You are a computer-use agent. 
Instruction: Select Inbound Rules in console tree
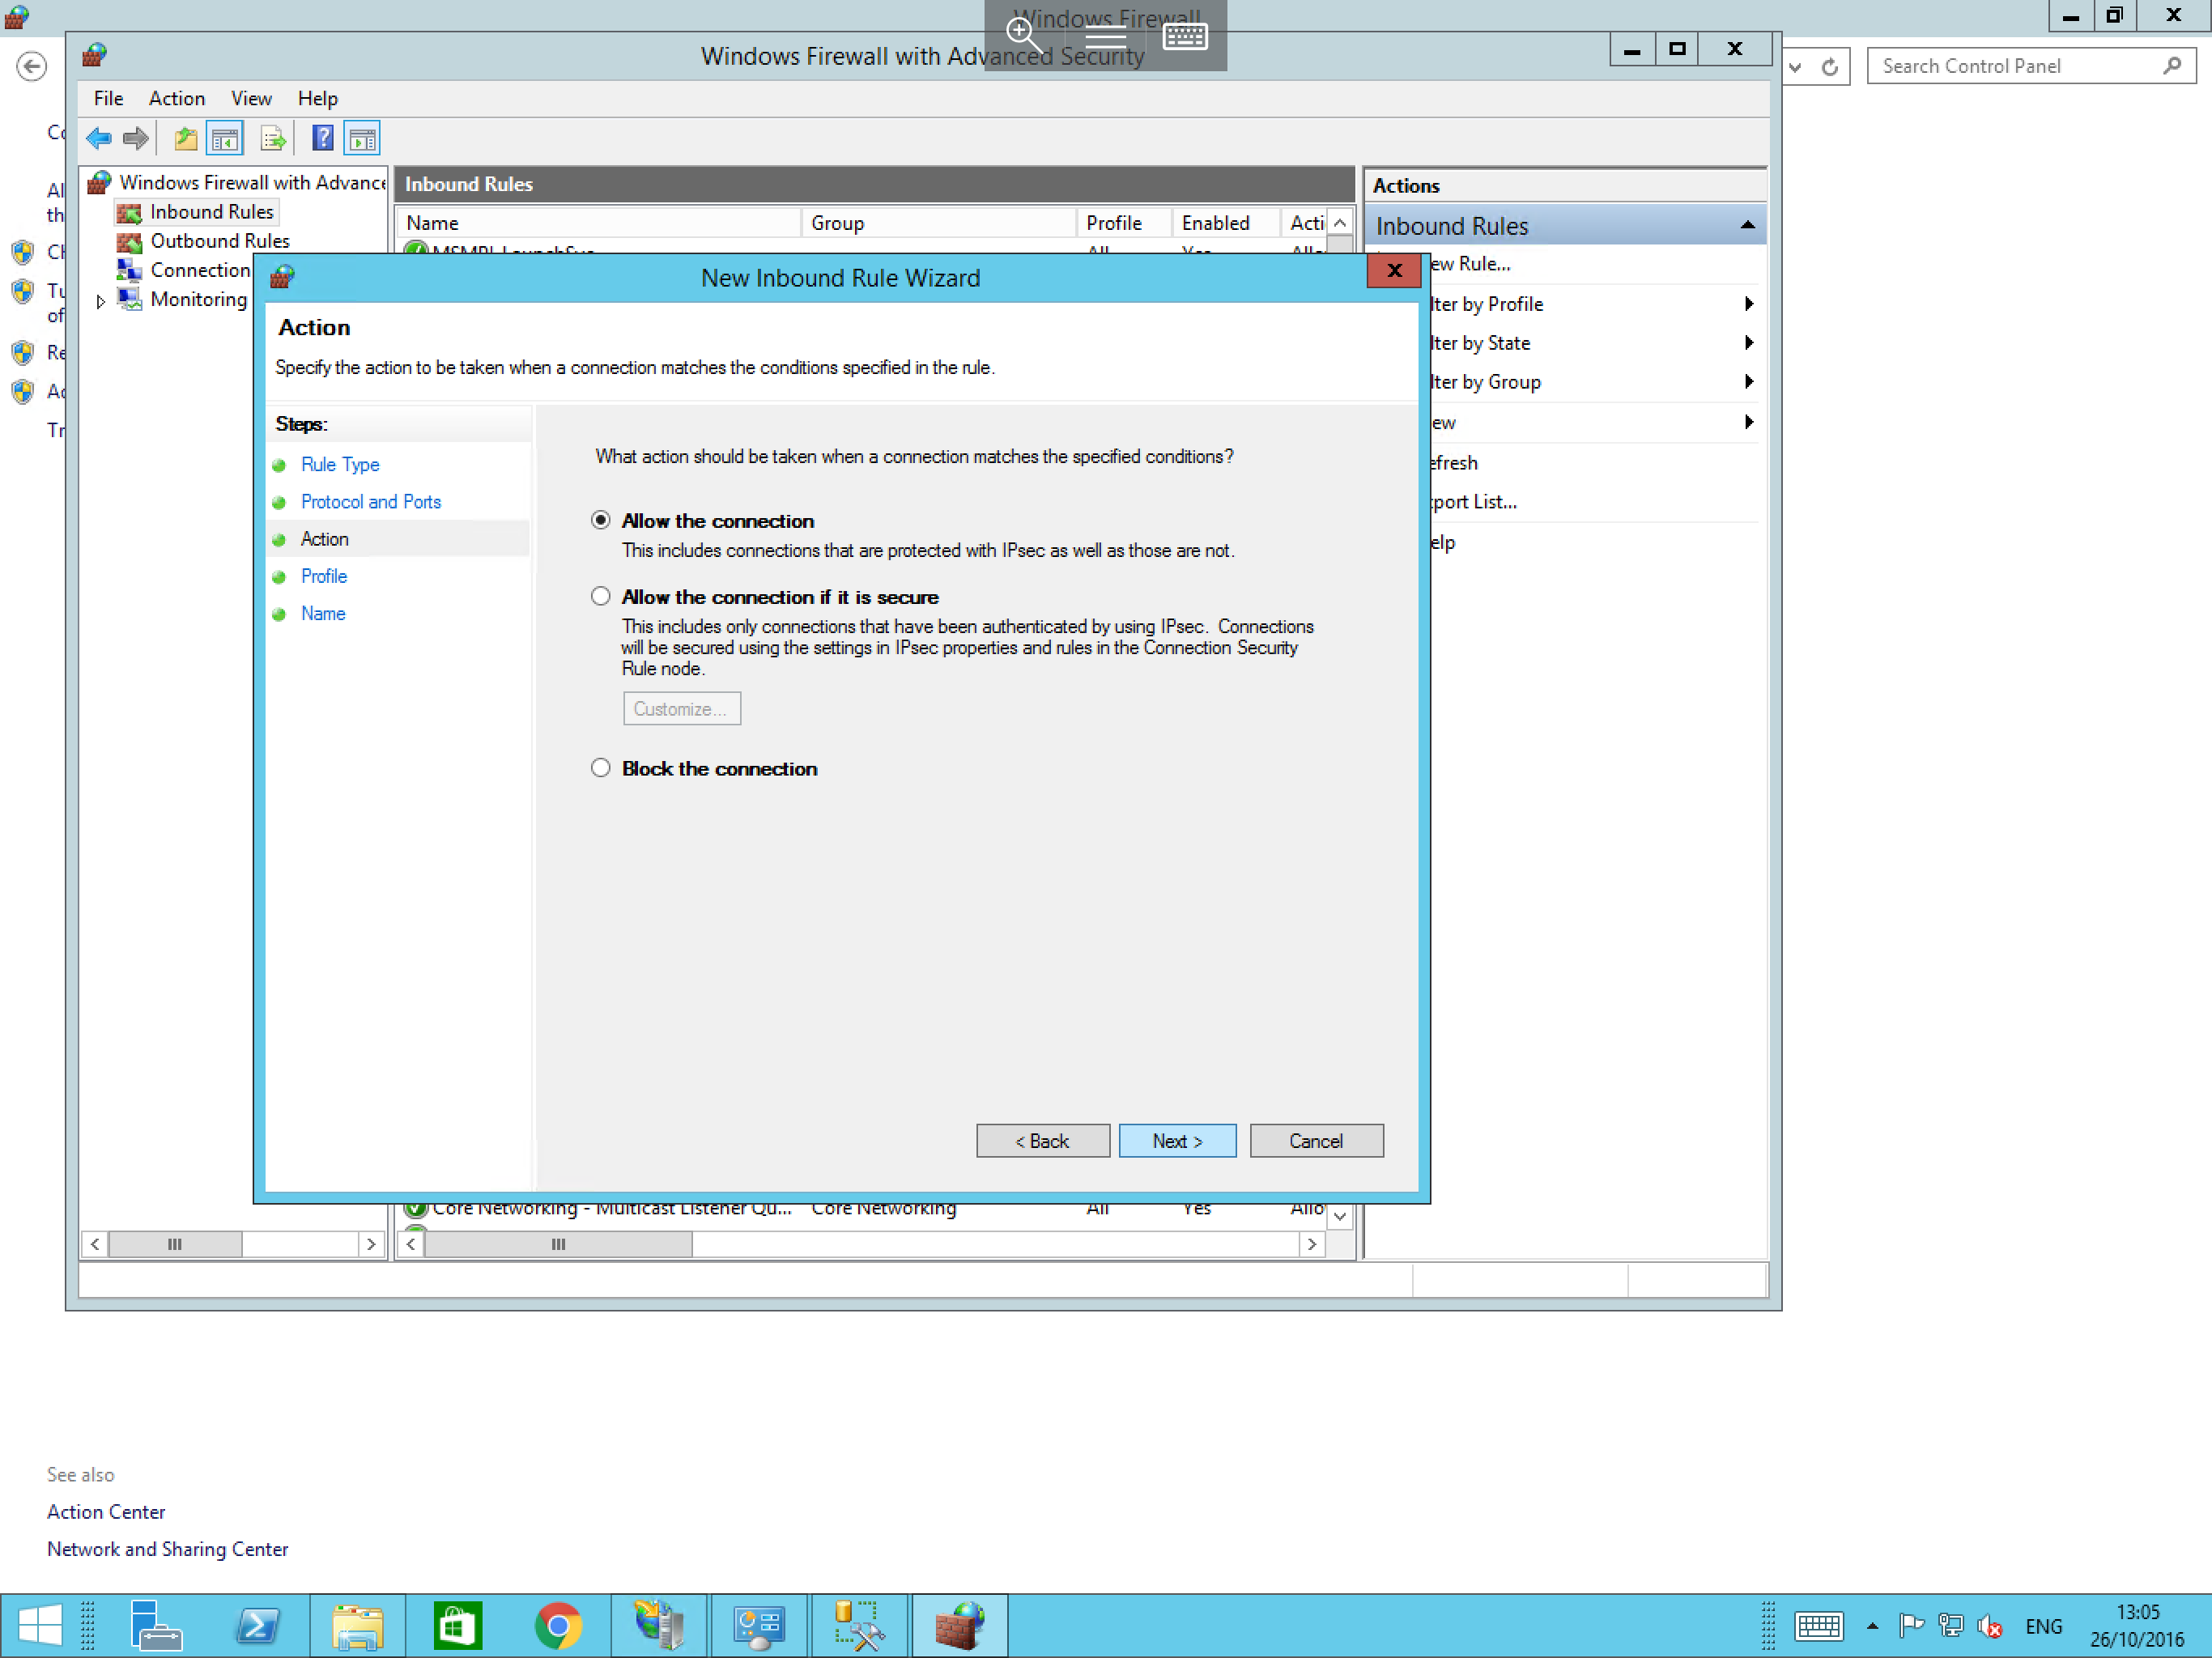(212, 212)
